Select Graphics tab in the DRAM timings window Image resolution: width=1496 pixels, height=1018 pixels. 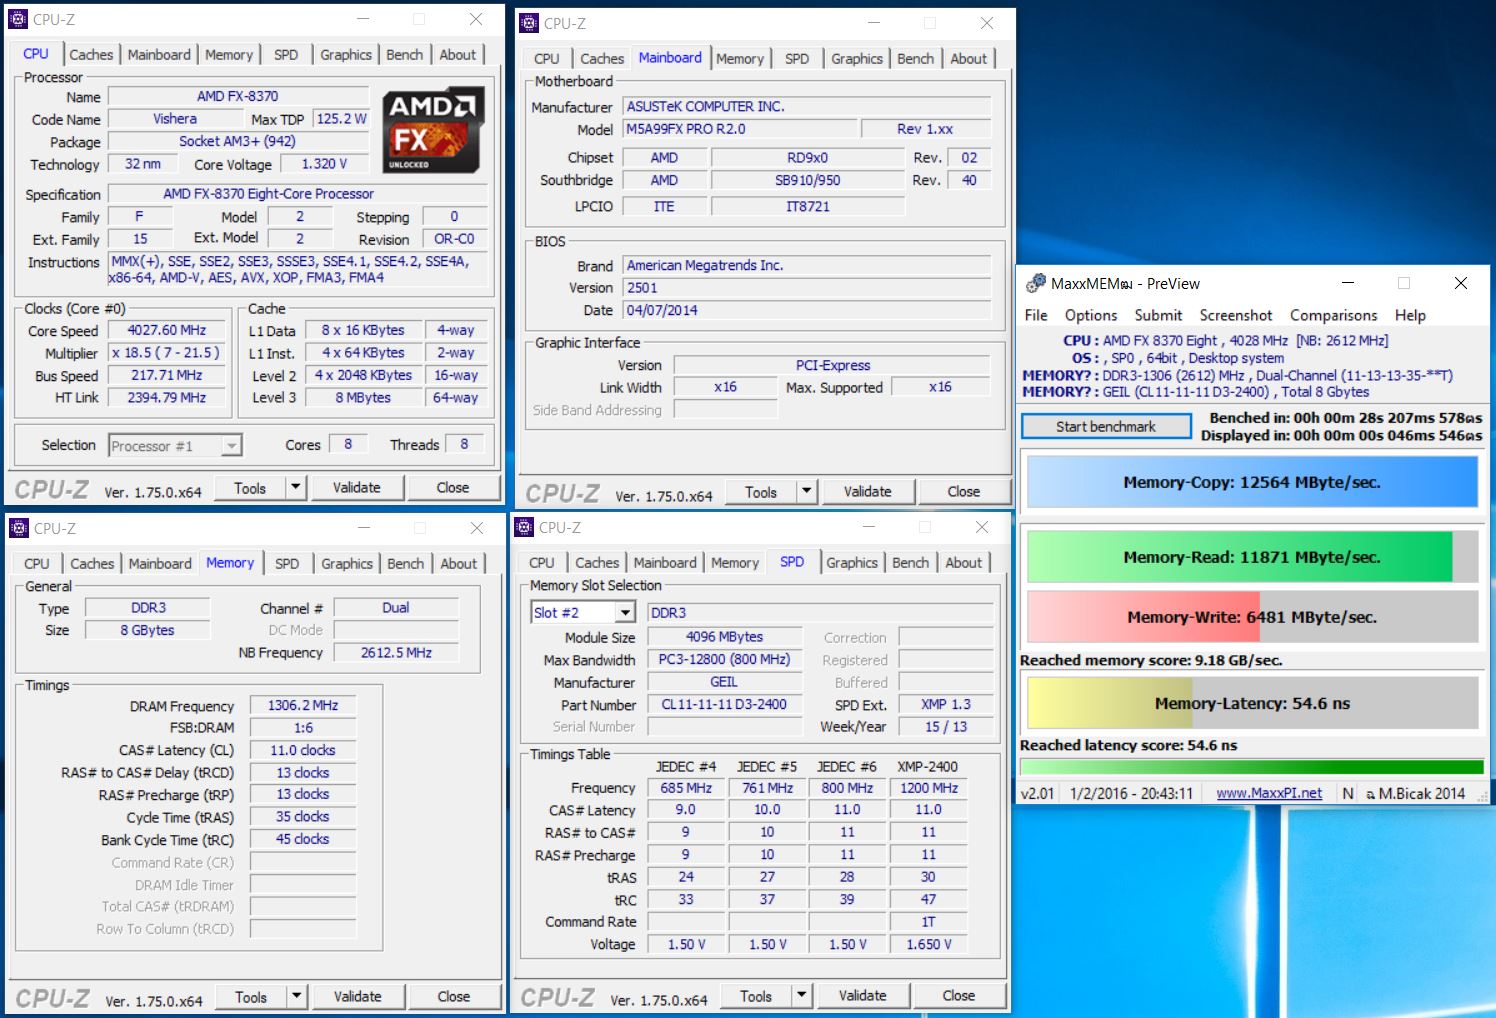(346, 564)
